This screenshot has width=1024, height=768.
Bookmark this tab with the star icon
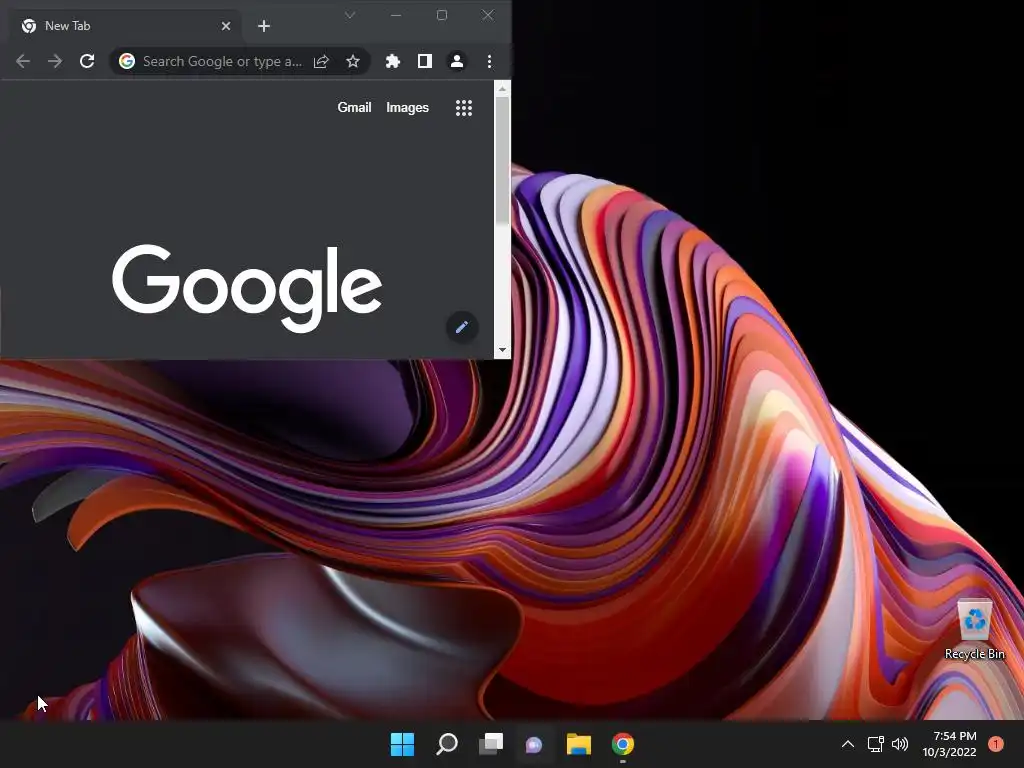[x=353, y=61]
